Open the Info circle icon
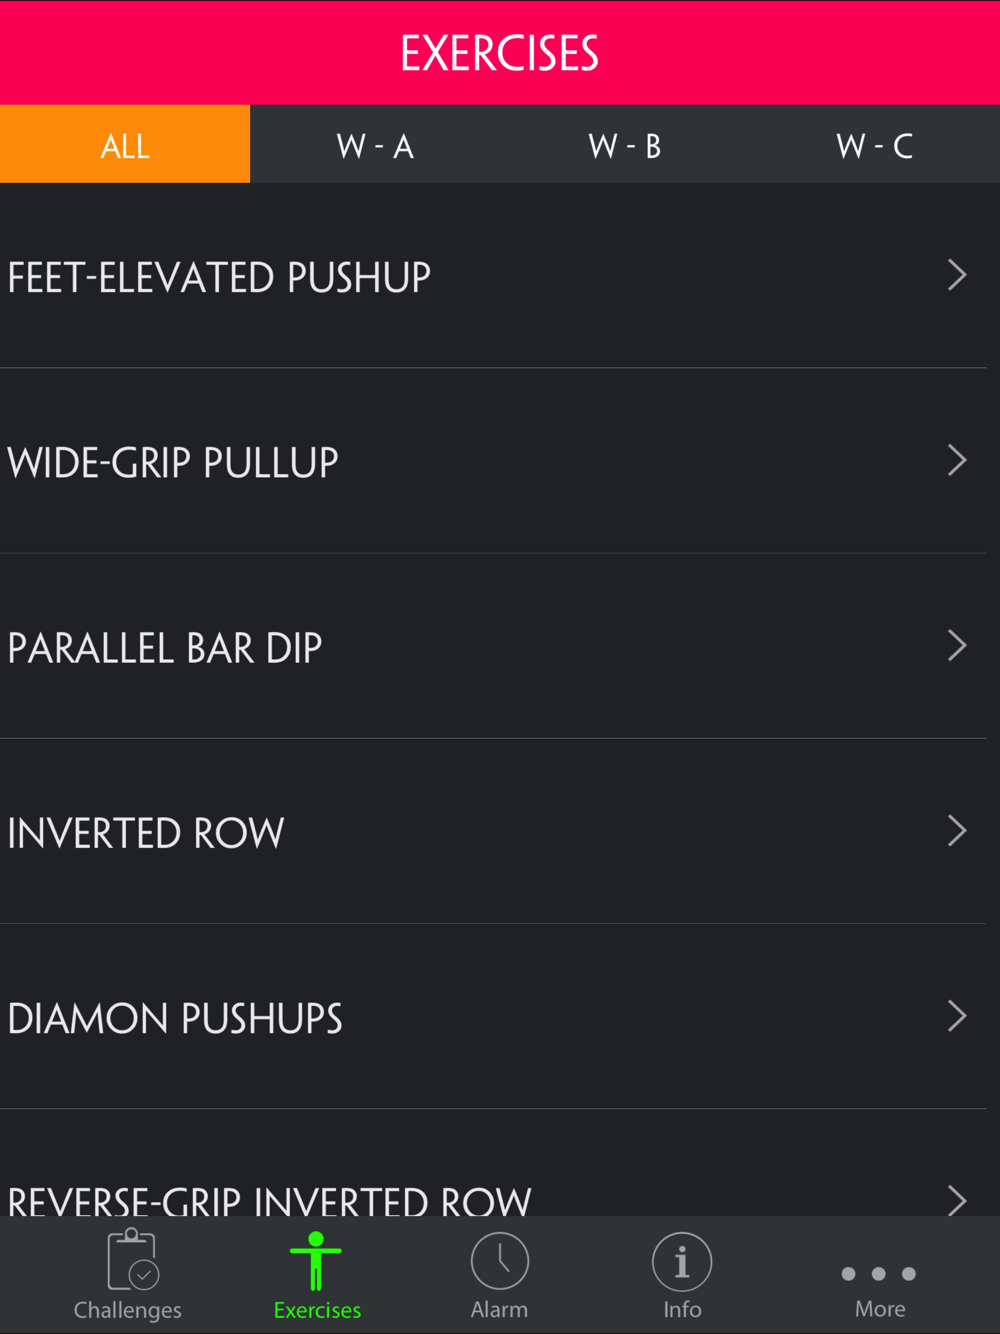Image resolution: width=1000 pixels, height=1334 pixels. coord(682,1261)
